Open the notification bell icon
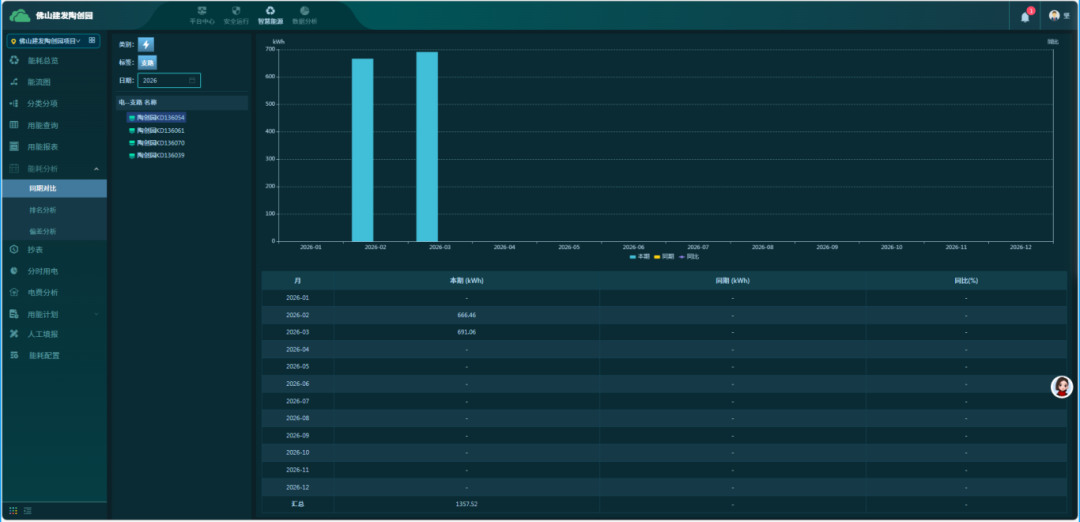 click(1025, 16)
